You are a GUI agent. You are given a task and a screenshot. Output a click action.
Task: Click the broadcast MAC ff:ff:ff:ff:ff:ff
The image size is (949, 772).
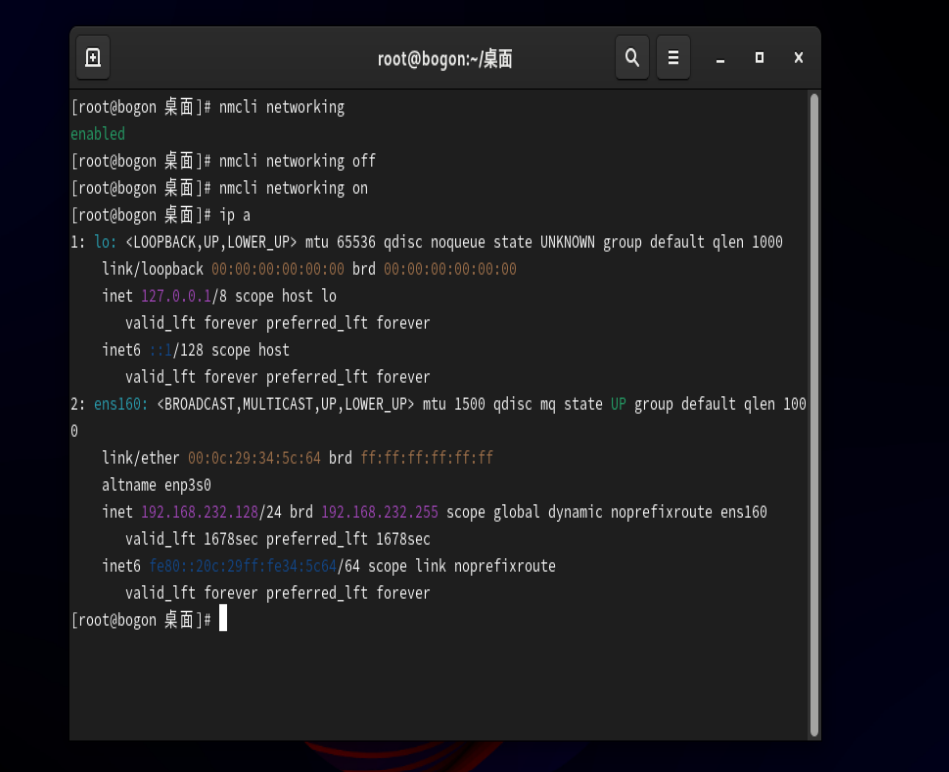(427, 458)
